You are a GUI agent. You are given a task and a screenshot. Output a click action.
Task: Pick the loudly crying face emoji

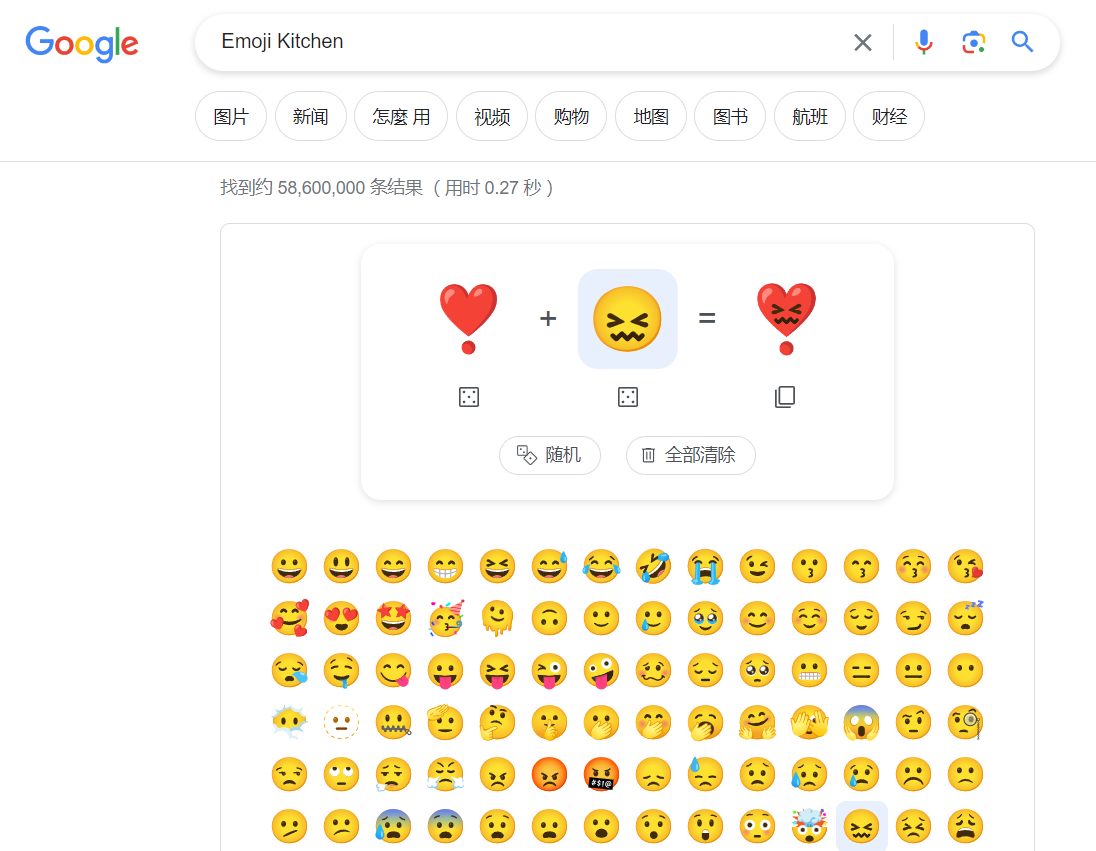tap(705, 566)
